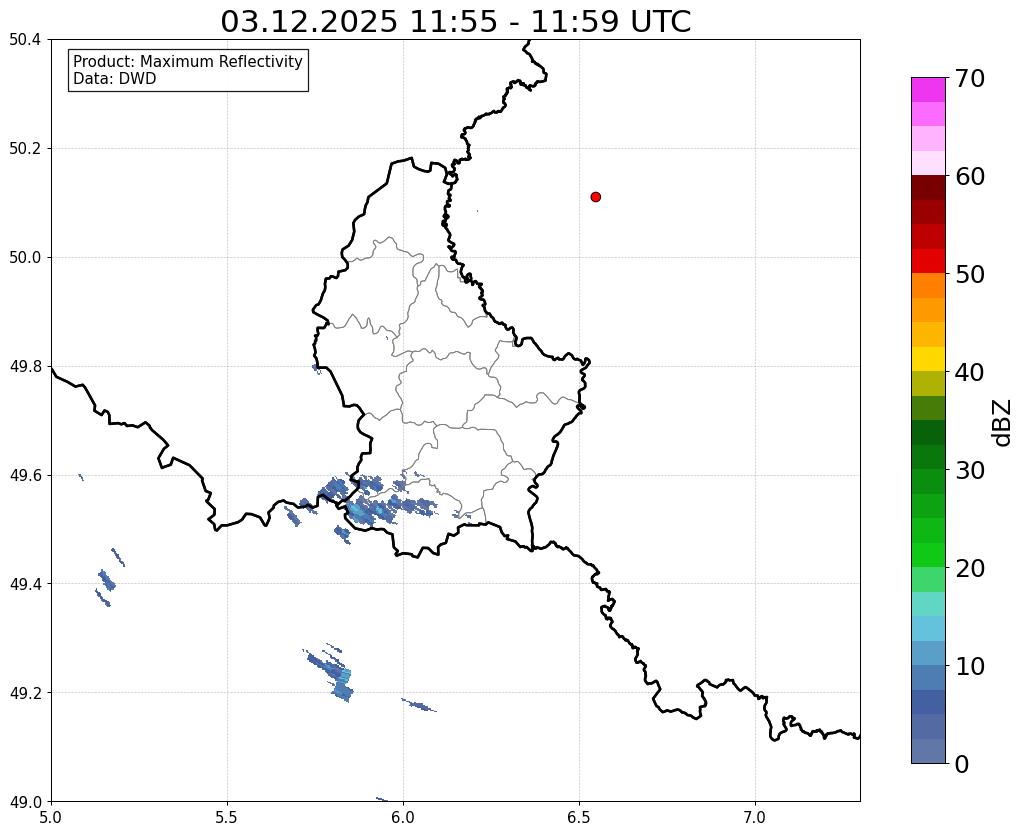Click longitude axis label 6.0
This screenshot has height=834, width=1023.
tap(403, 817)
